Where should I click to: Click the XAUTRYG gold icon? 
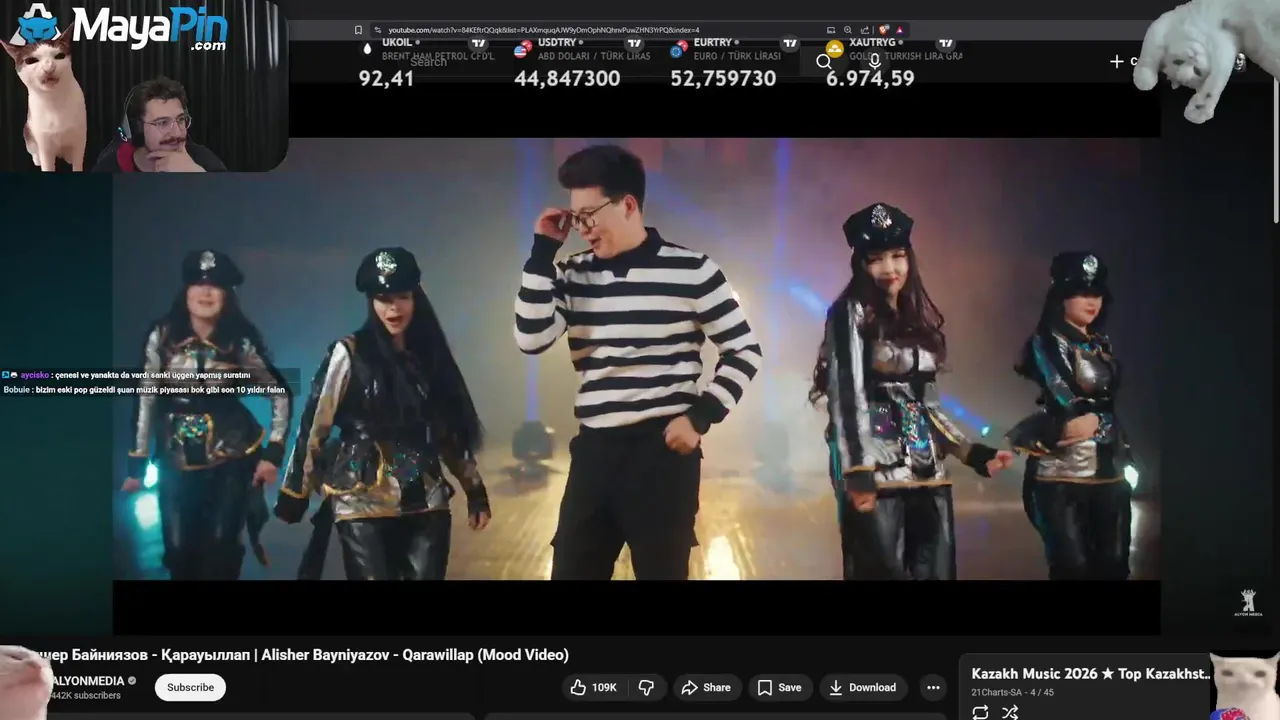tap(835, 48)
